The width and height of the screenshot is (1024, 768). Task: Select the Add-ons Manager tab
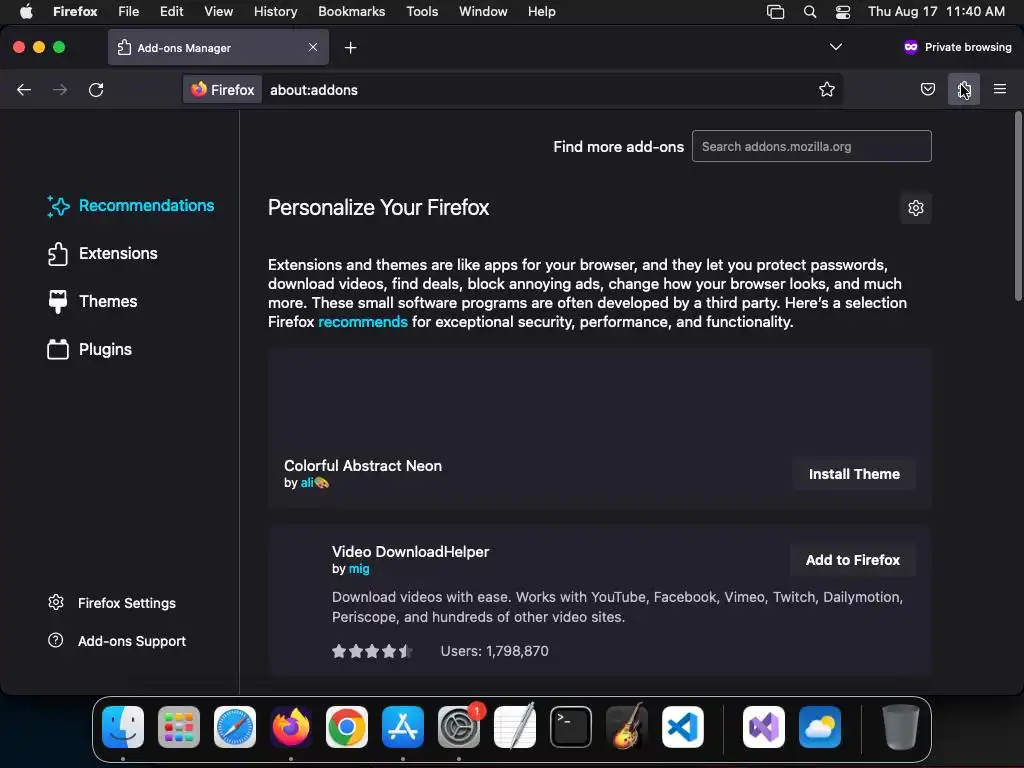click(x=218, y=47)
